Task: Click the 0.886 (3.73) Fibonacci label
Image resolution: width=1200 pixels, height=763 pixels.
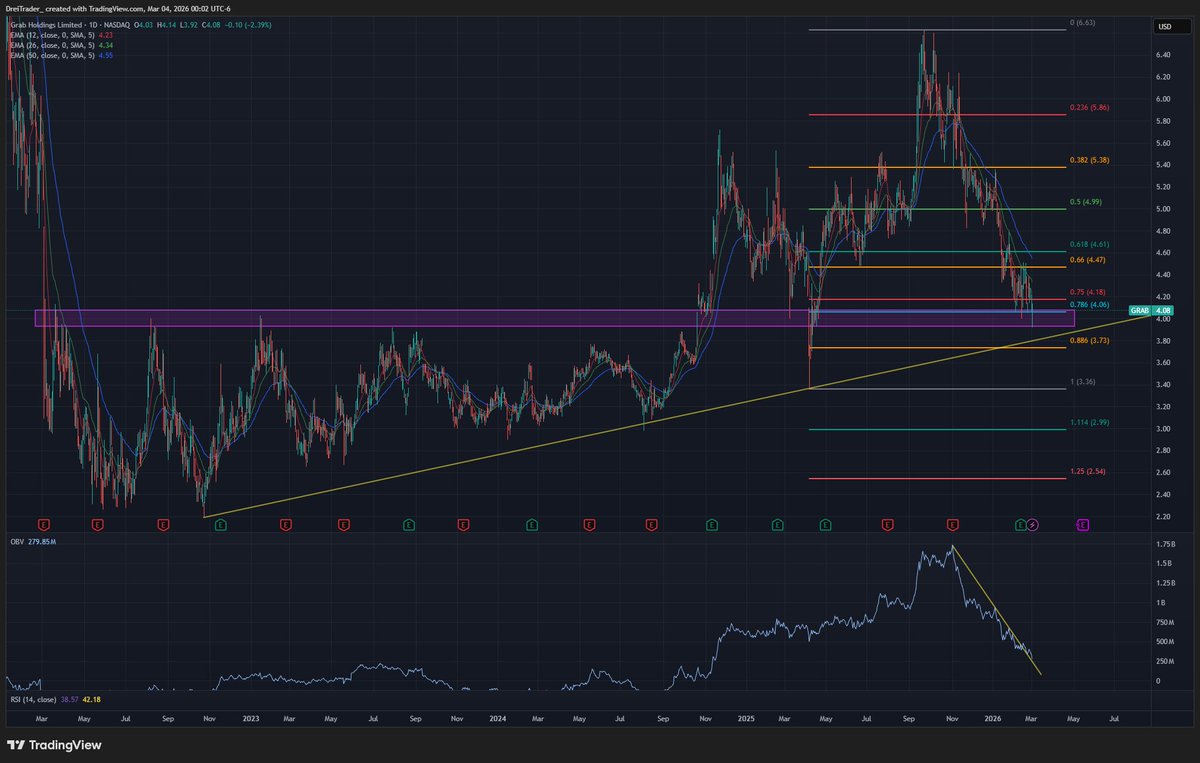Action: coord(1091,341)
